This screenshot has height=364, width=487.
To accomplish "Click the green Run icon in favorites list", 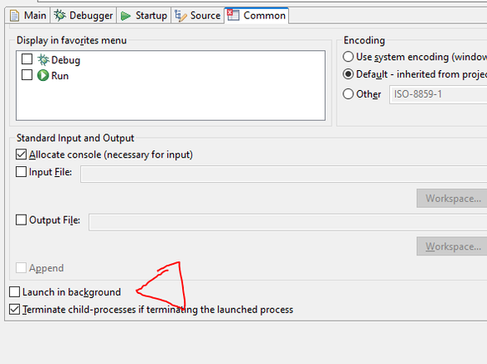I will point(43,76).
